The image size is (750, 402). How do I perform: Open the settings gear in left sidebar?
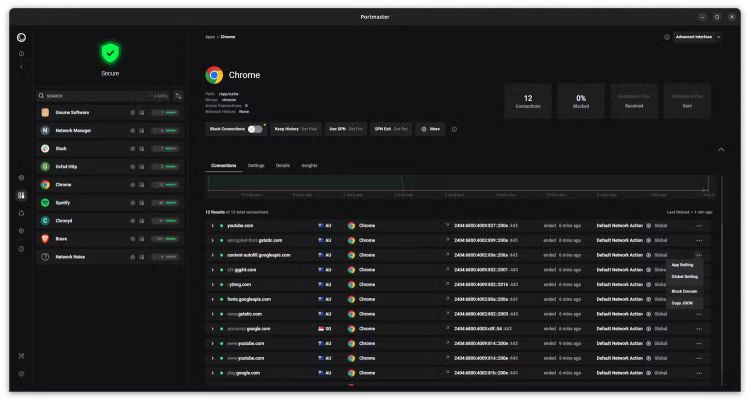[x=21, y=373]
